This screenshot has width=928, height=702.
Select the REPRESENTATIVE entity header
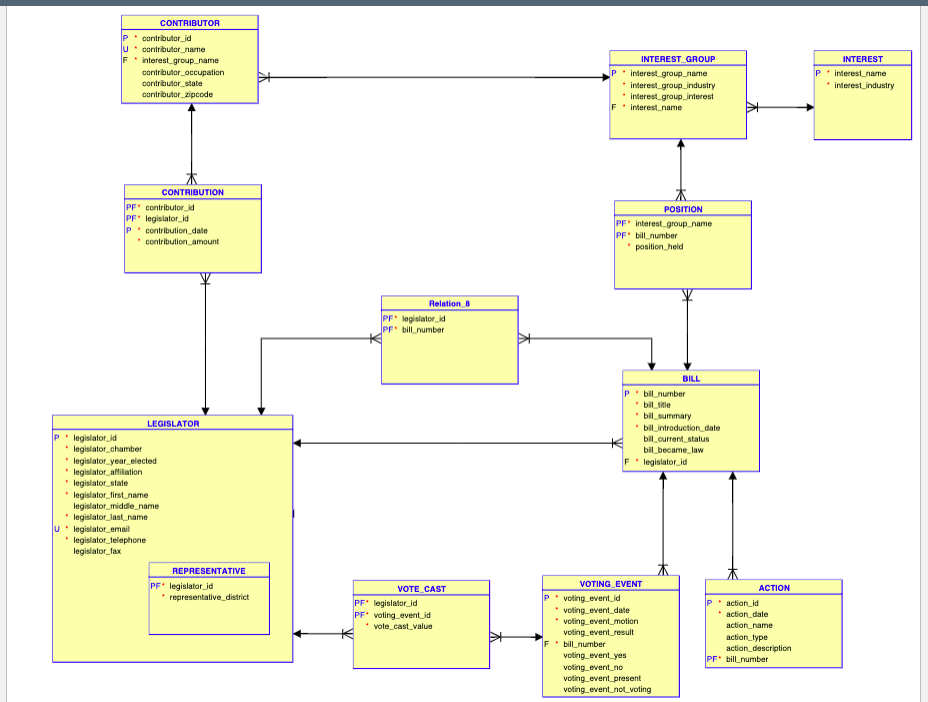pos(209,571)
